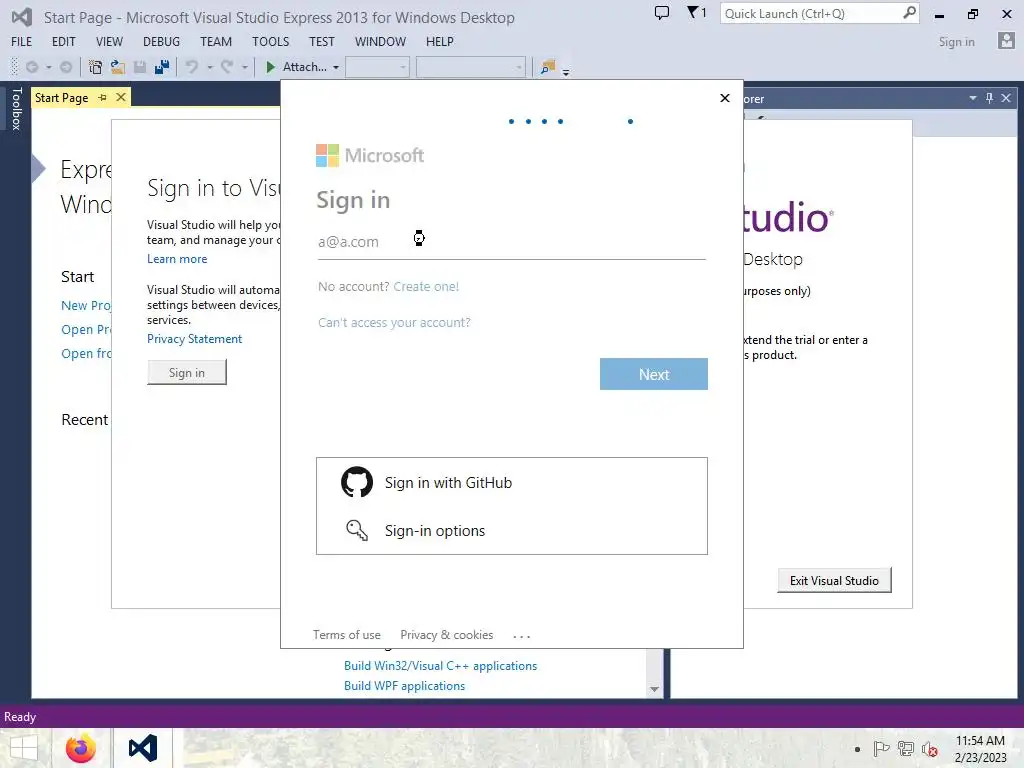
Task: Click the Learn more link
Action: click(x=177, y=259)
